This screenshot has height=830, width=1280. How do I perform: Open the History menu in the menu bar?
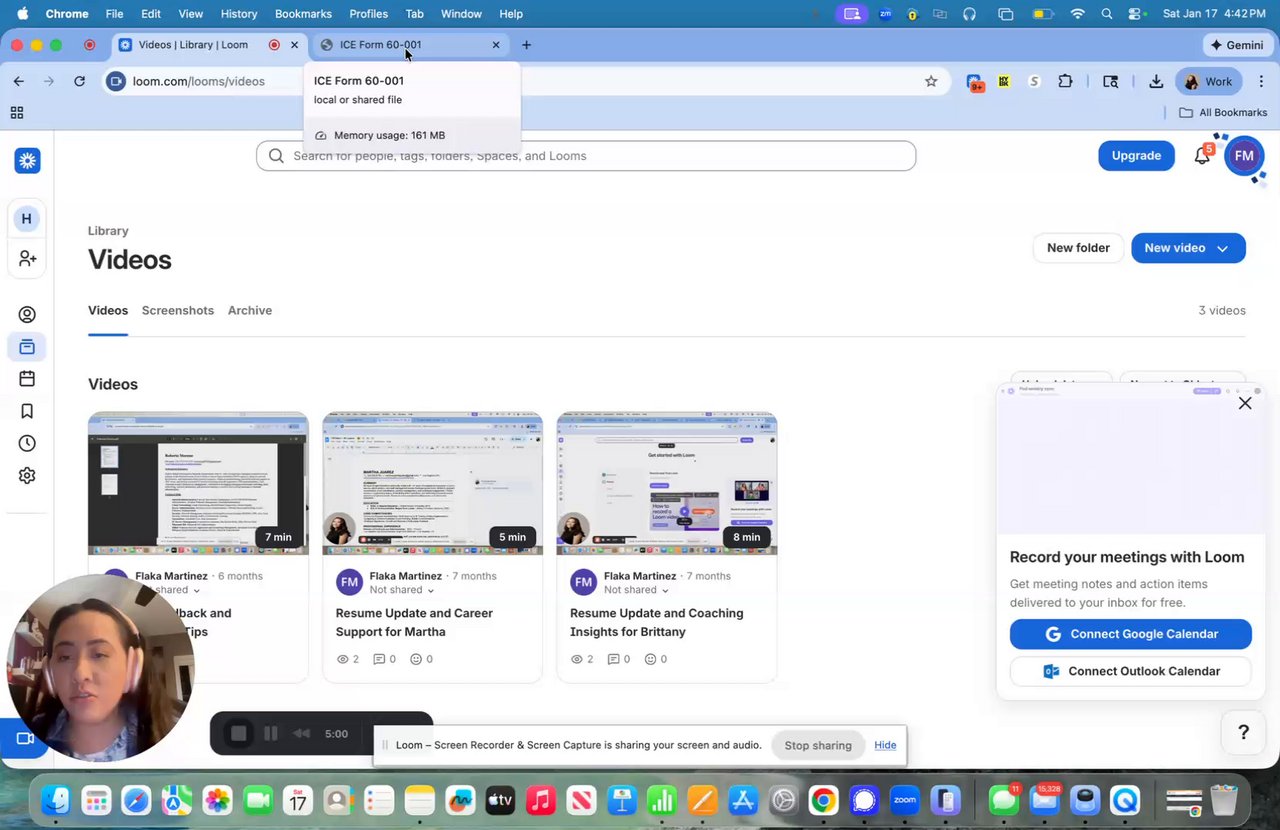[239, 14]
